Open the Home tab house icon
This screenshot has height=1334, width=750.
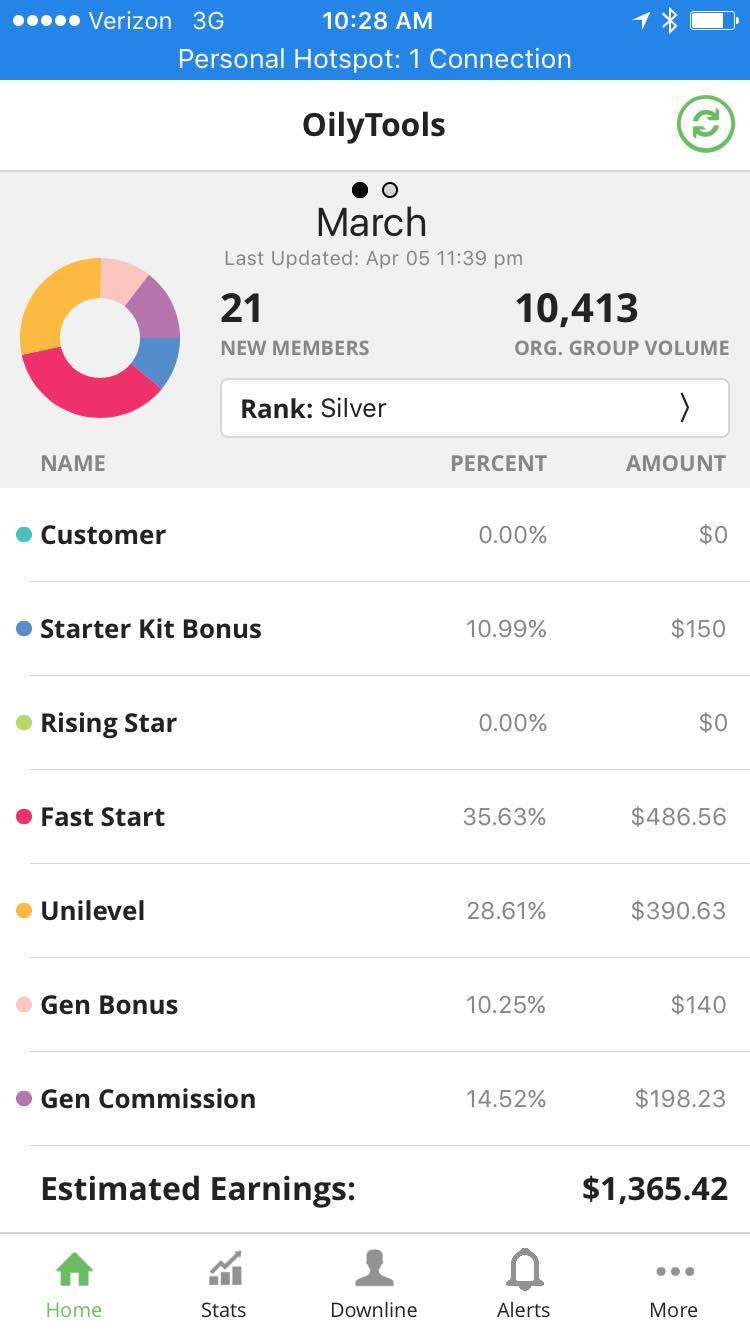point(74,1271)
